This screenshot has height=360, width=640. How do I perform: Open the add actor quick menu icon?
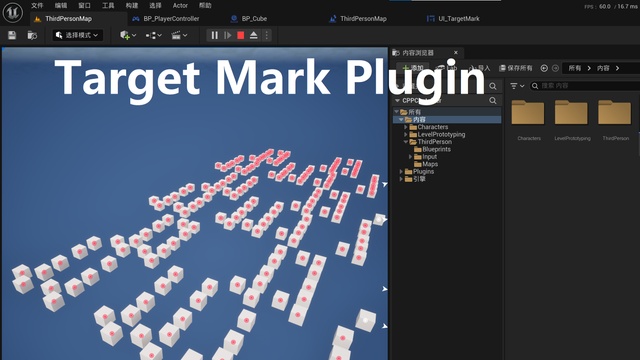pyautogui.click(x=128, y=36)
